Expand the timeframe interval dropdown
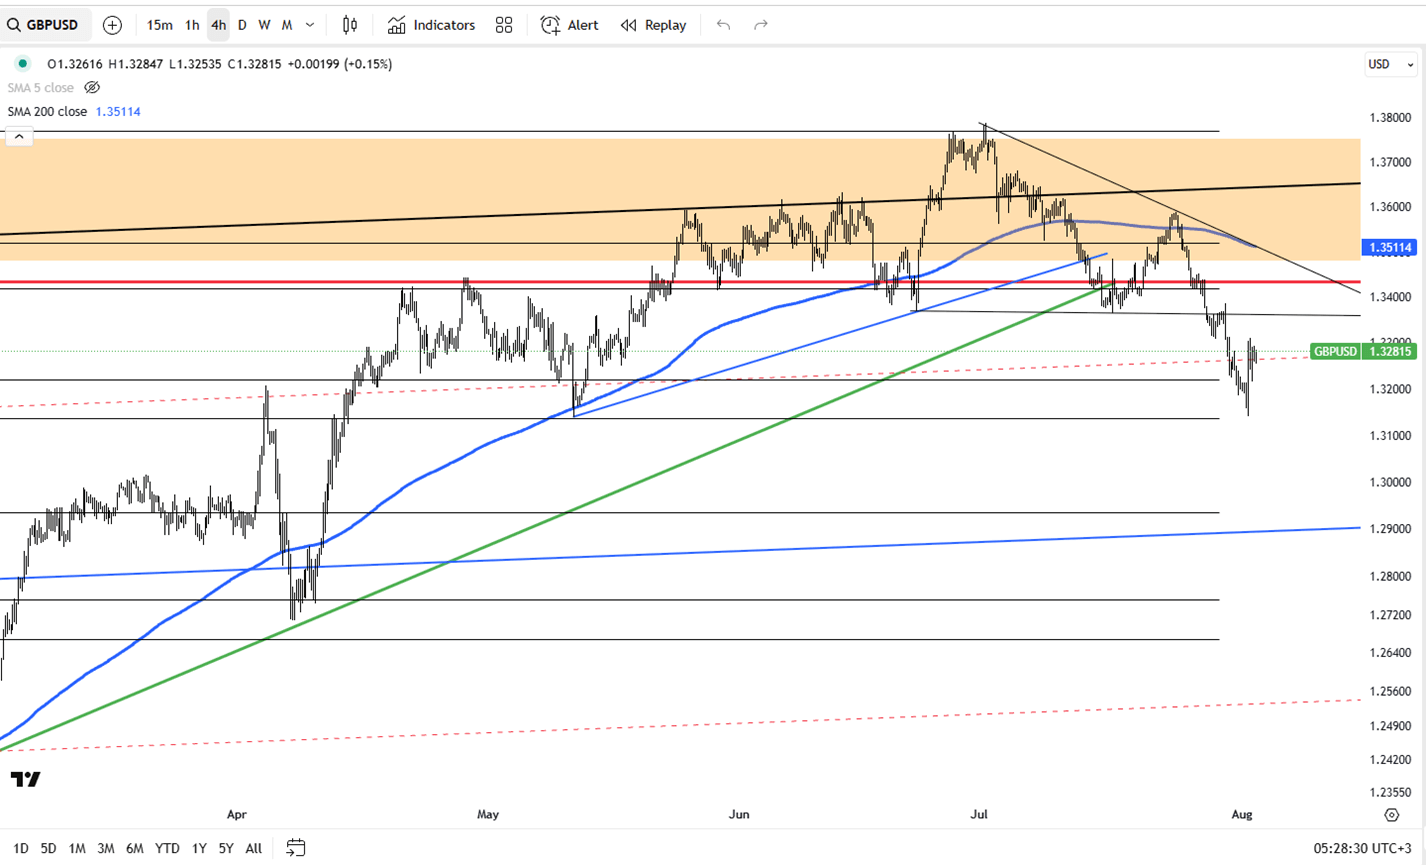Viewport: 1426px width, 865px height. [x=310, y=25]
